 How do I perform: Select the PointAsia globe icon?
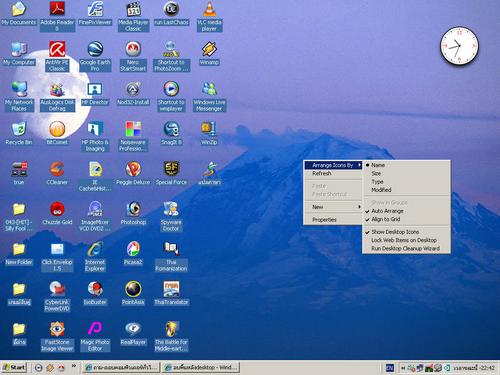pos(133,289)
